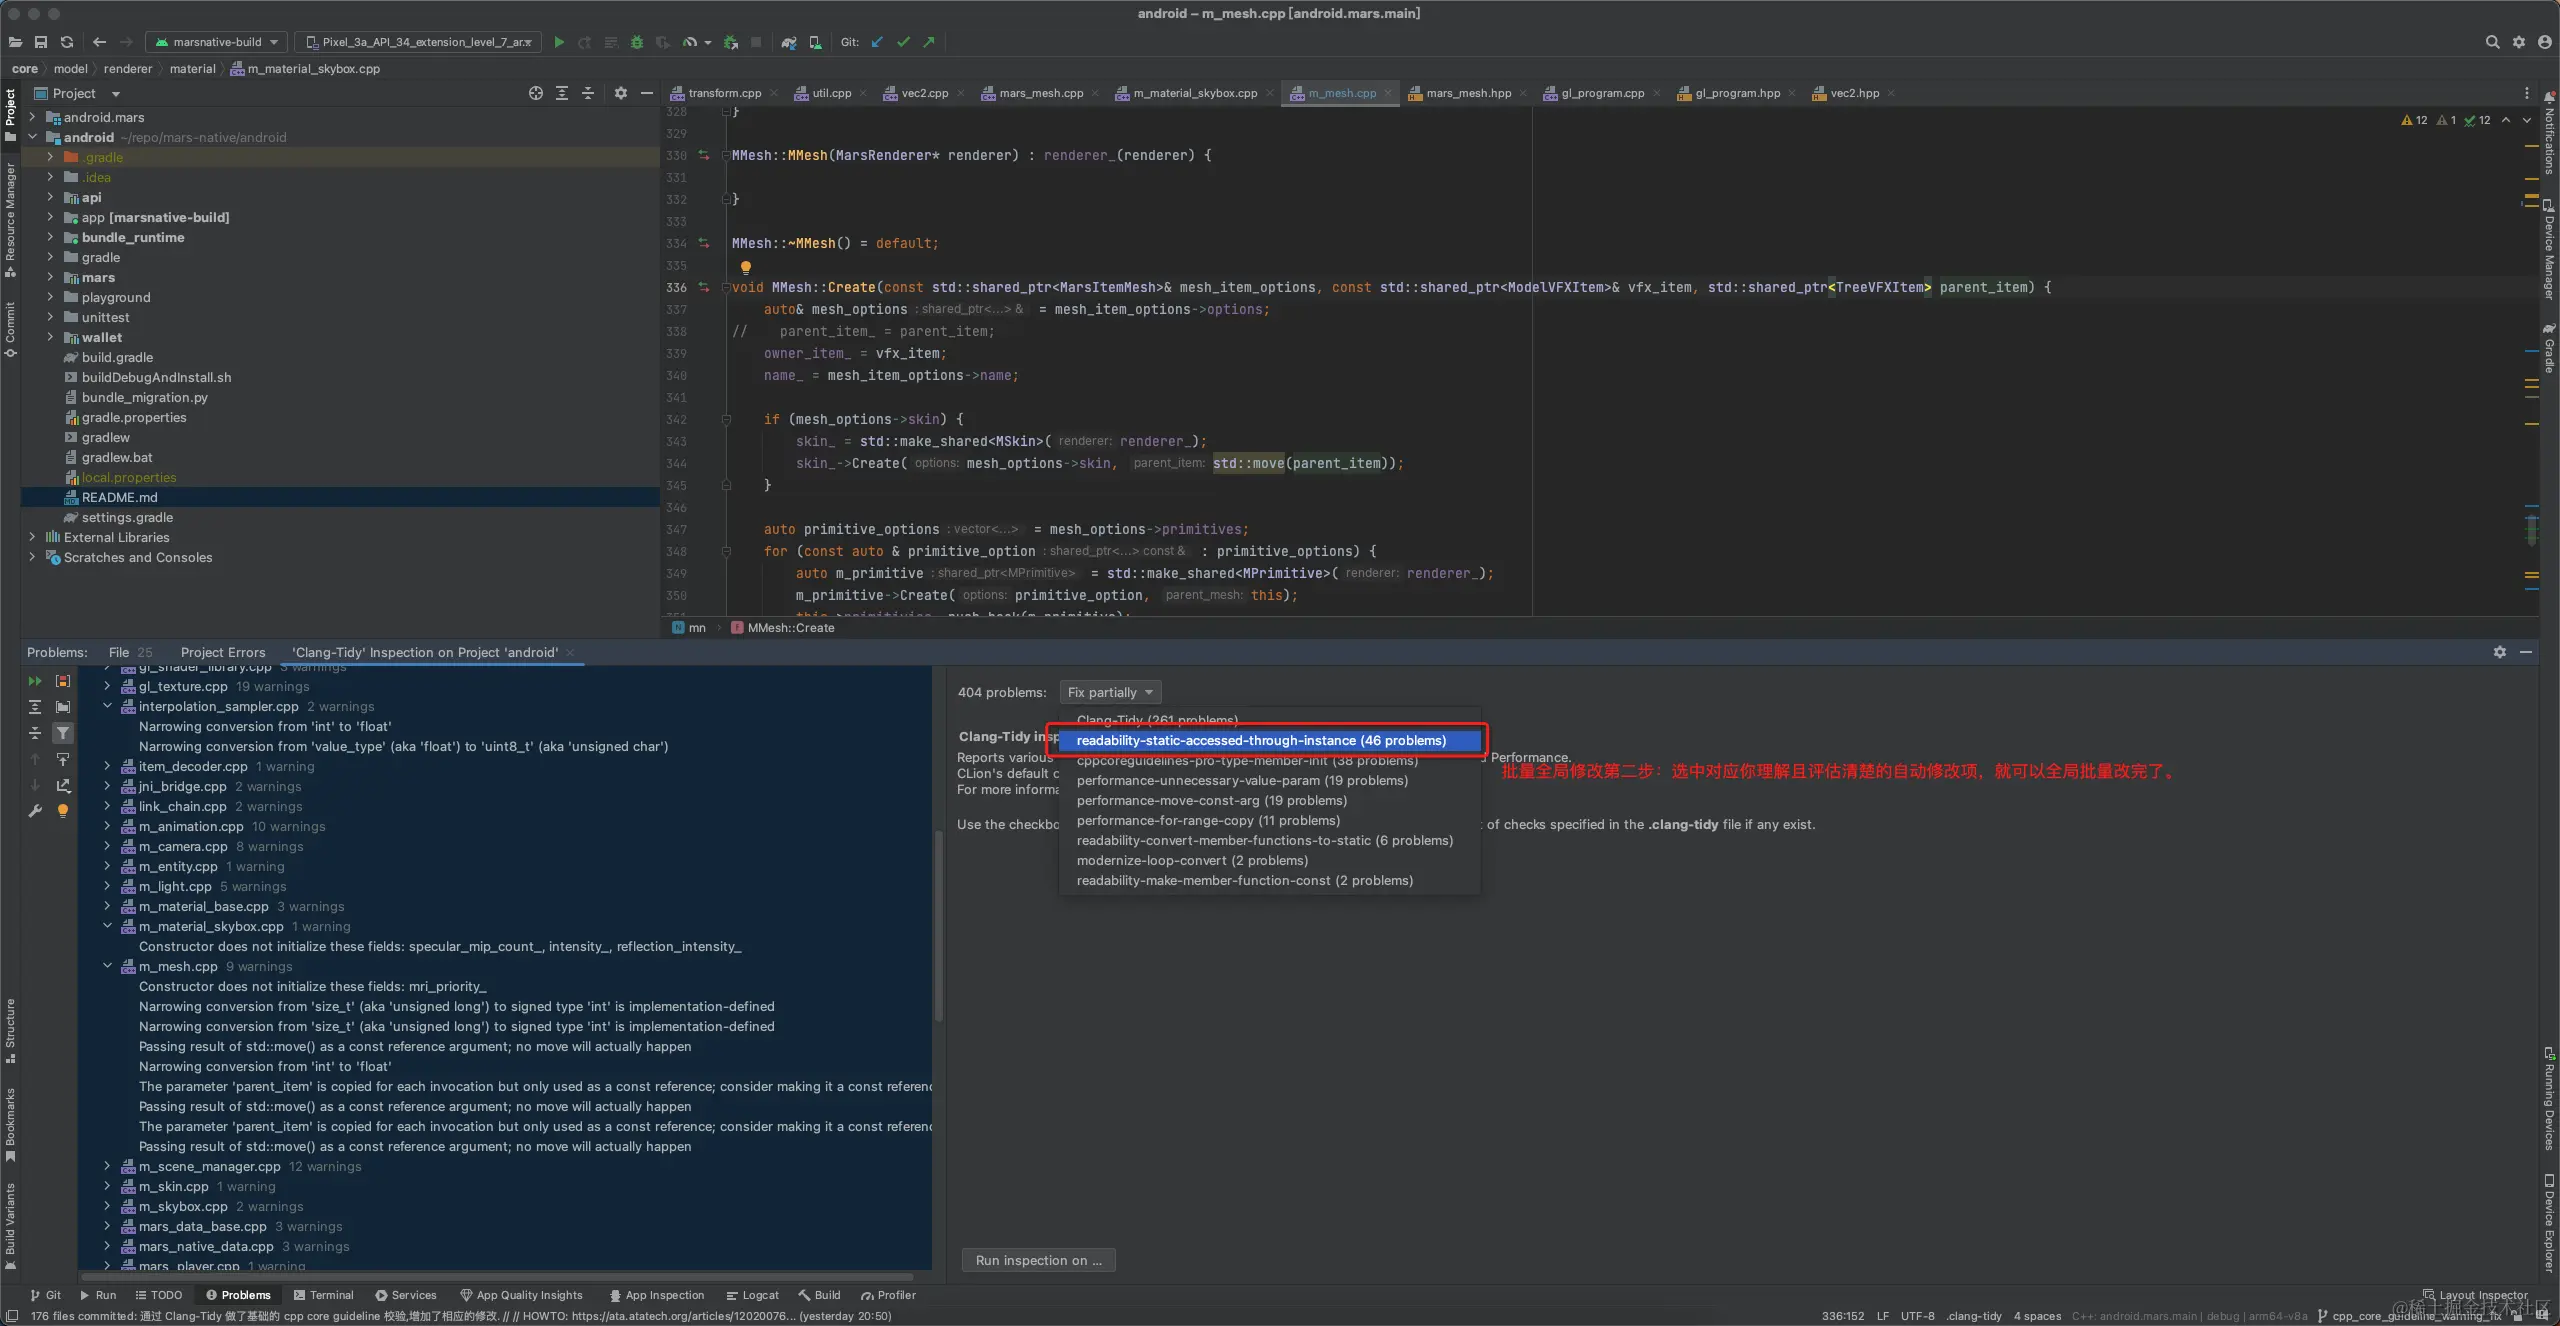Expand gl_texture.cpp warnings
The image size is (2560, 1326).
click(107, 686)
